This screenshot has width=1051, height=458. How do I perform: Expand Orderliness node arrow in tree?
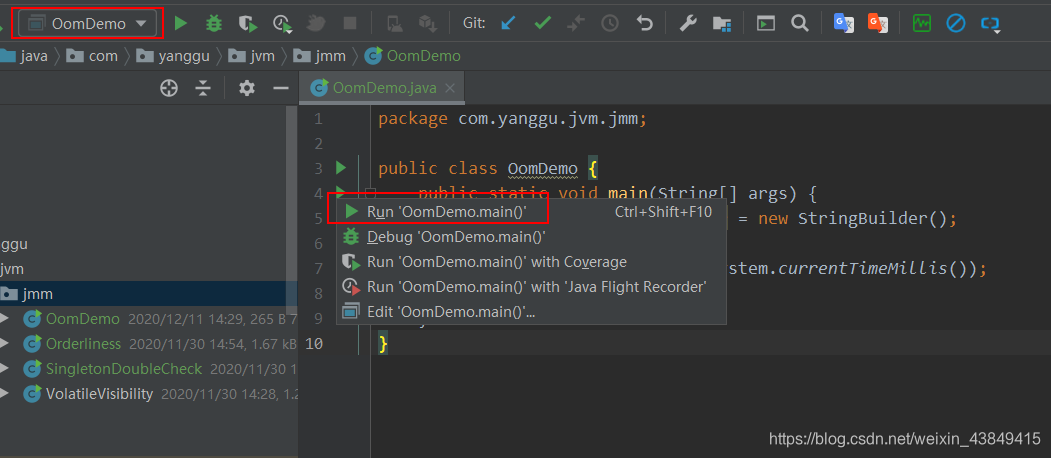[5, 344]
